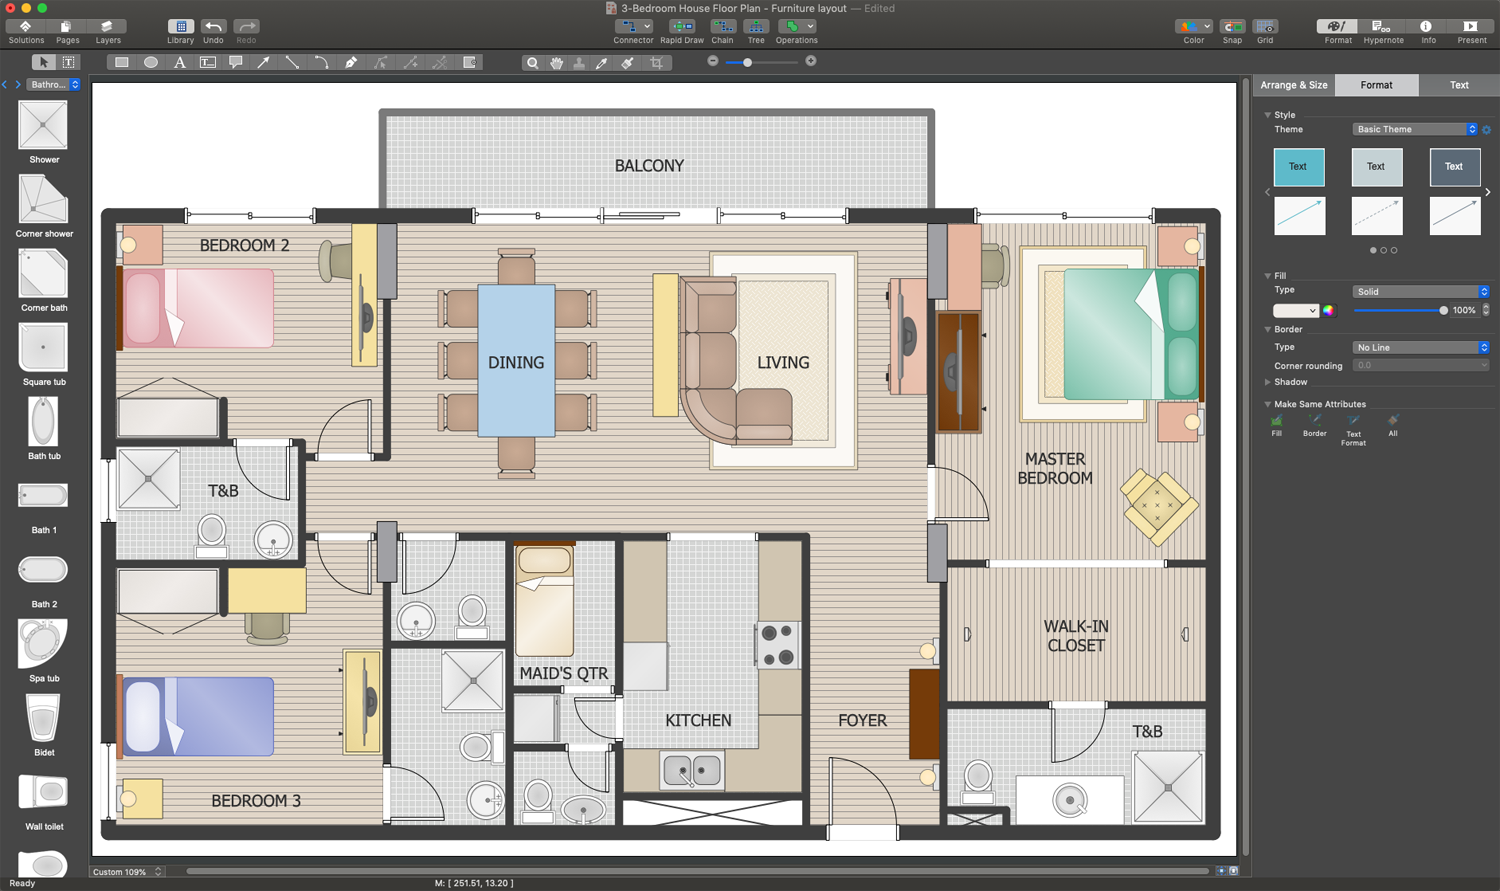Click the Solutions button

[26, 27]
